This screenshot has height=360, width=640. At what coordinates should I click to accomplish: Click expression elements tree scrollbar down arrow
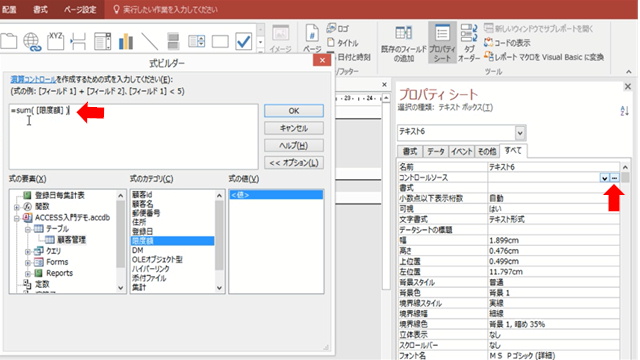pos(121,288)
